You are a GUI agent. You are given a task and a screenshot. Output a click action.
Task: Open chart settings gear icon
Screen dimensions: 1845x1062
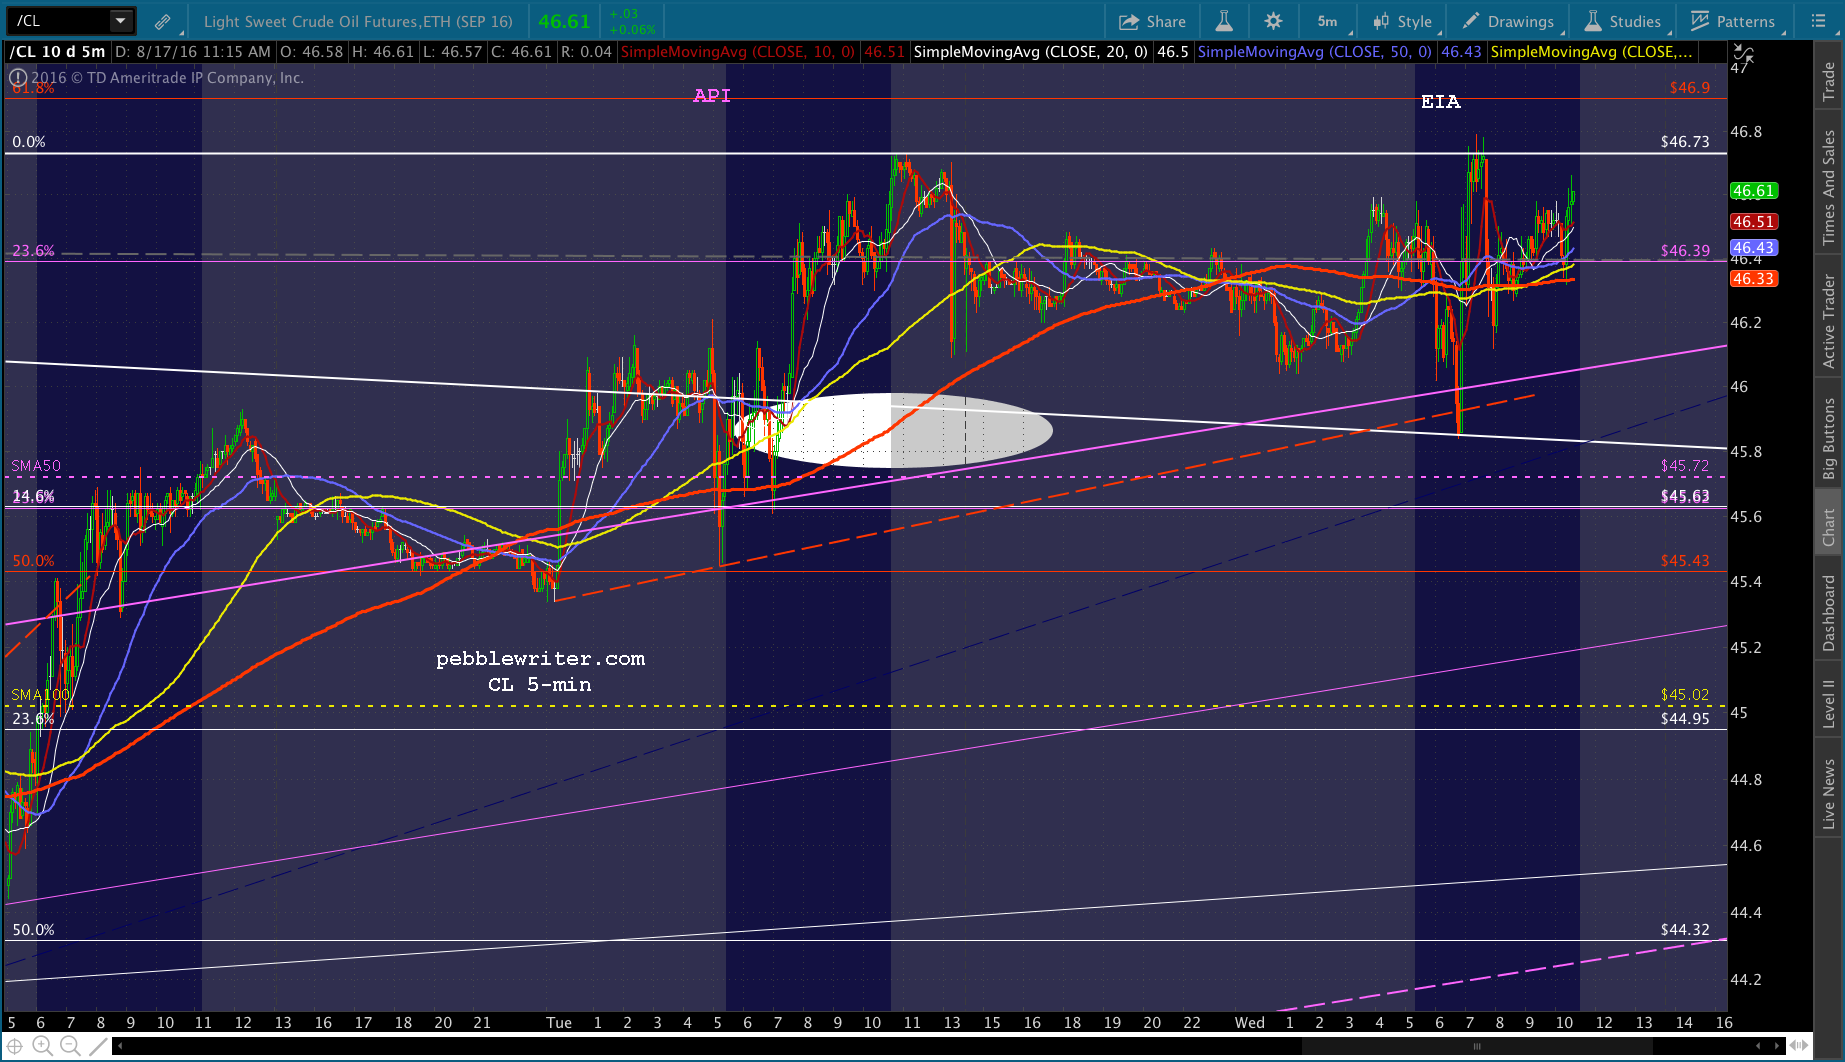click(x=1272, y=21)
